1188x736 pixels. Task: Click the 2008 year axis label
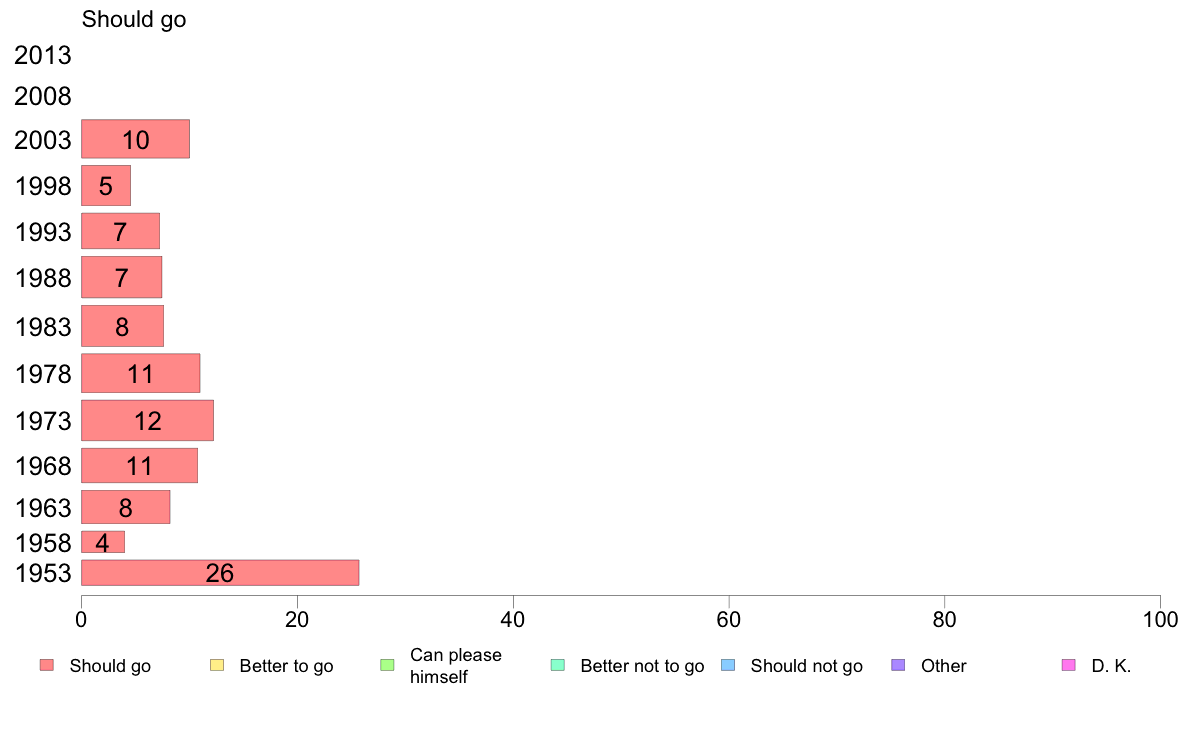(42, 96)
